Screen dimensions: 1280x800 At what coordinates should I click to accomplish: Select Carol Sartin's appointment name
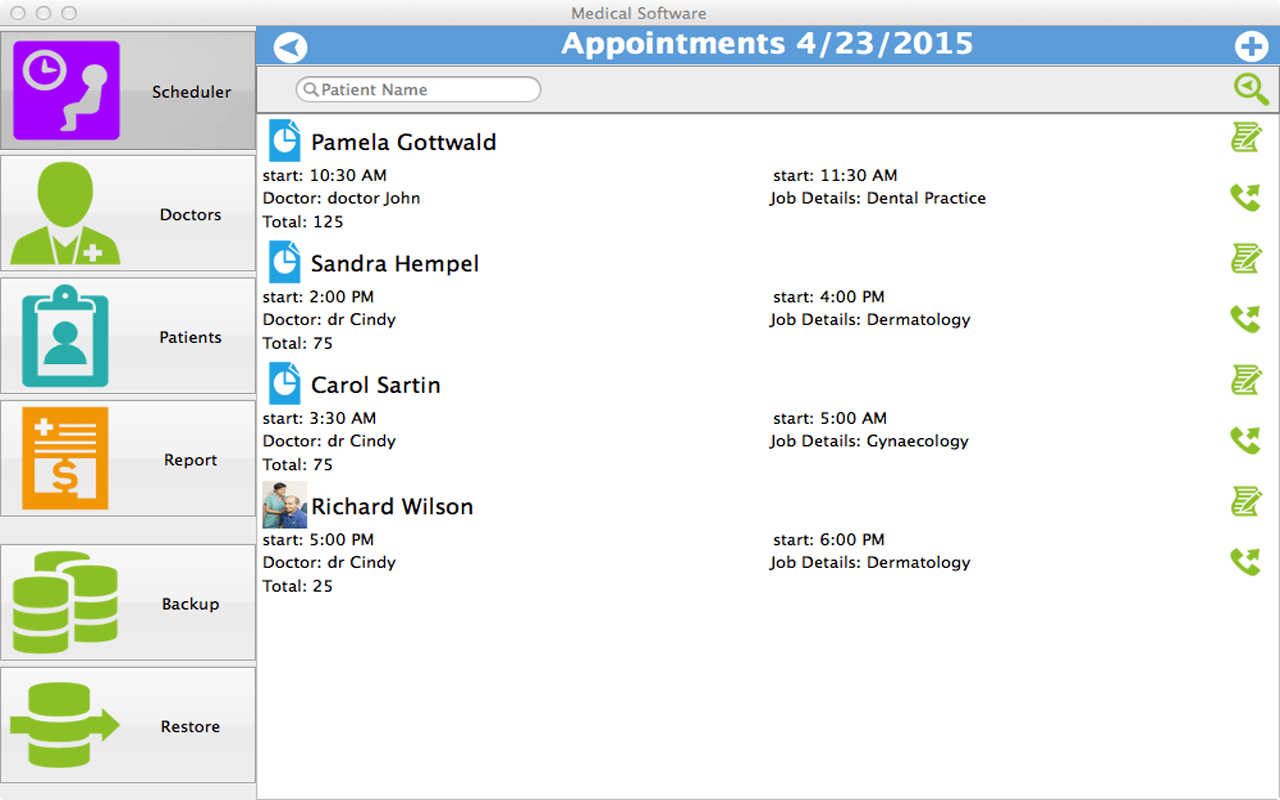coord(375,384)
